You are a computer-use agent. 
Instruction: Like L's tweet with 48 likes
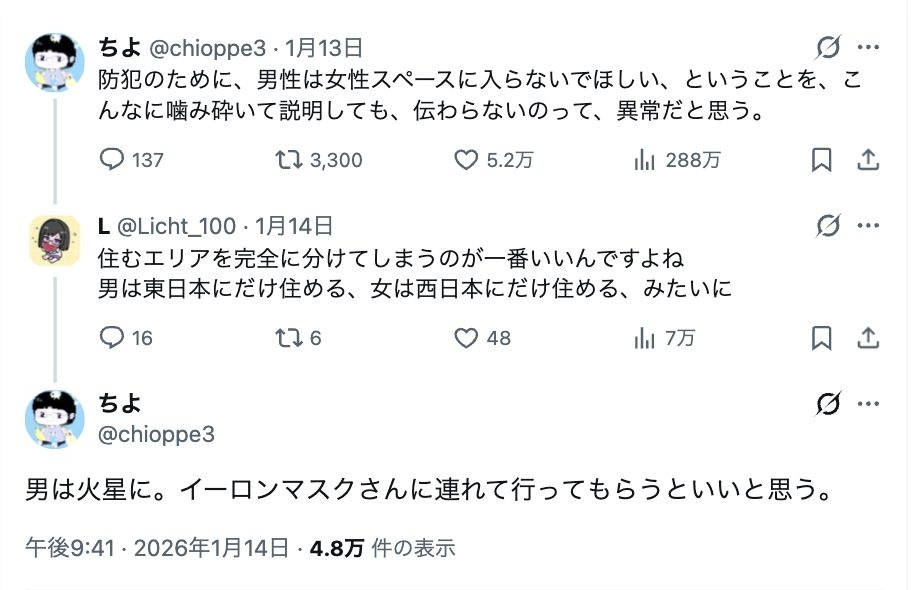(x=466, y=338)
